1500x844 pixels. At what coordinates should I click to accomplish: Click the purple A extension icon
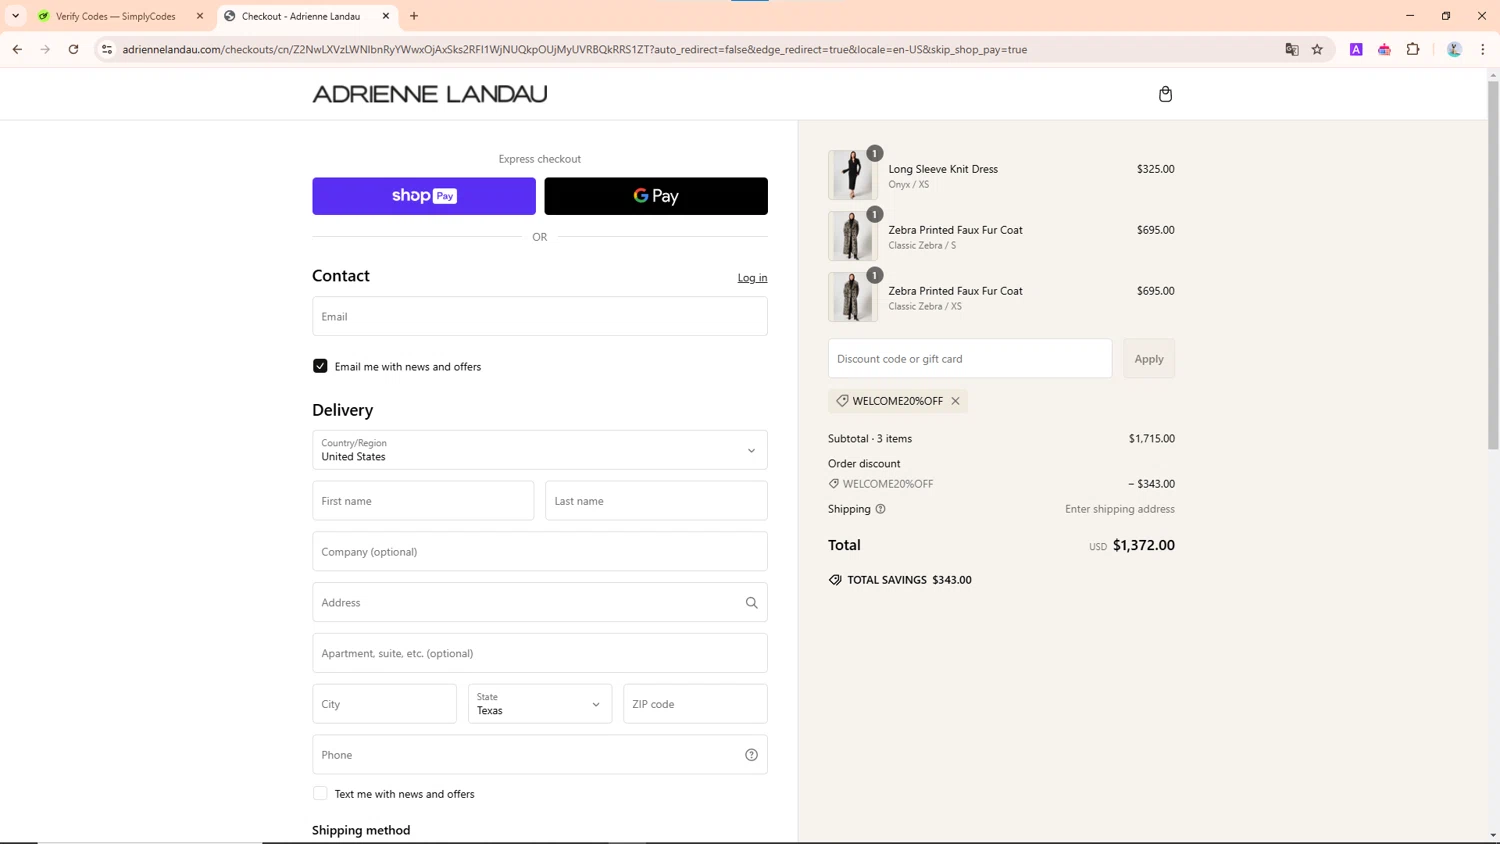tap(1356, 49)
